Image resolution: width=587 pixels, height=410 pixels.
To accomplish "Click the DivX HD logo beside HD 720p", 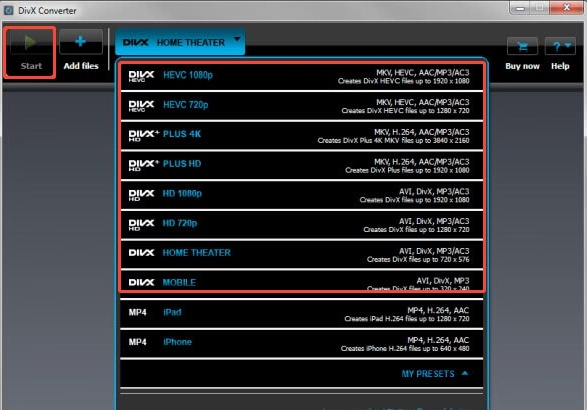I will click(141, 225).
